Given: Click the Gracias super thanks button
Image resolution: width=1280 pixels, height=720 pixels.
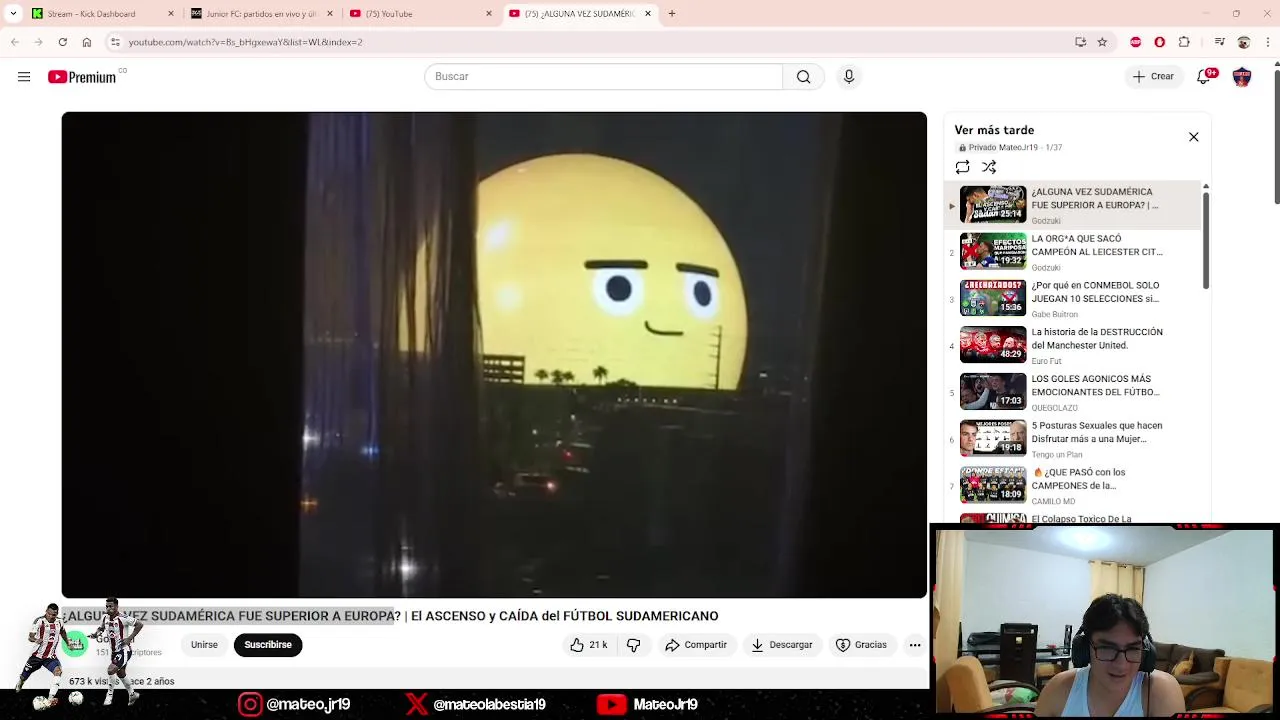Looking at the screenshot, I should pyautogui.click(x=861, y=645).
